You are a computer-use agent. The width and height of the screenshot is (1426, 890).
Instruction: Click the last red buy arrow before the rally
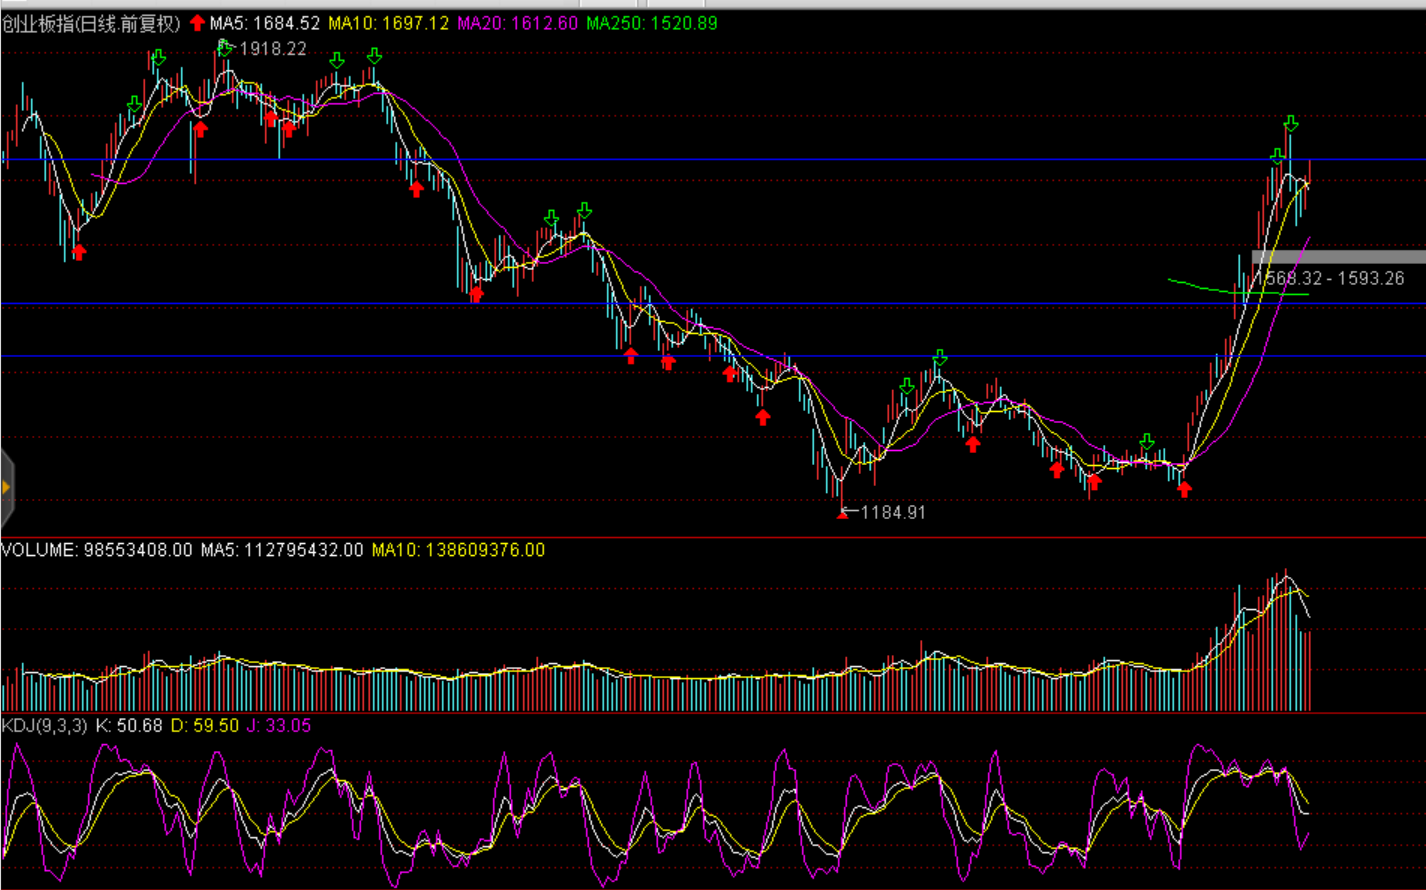point(1185,489)
